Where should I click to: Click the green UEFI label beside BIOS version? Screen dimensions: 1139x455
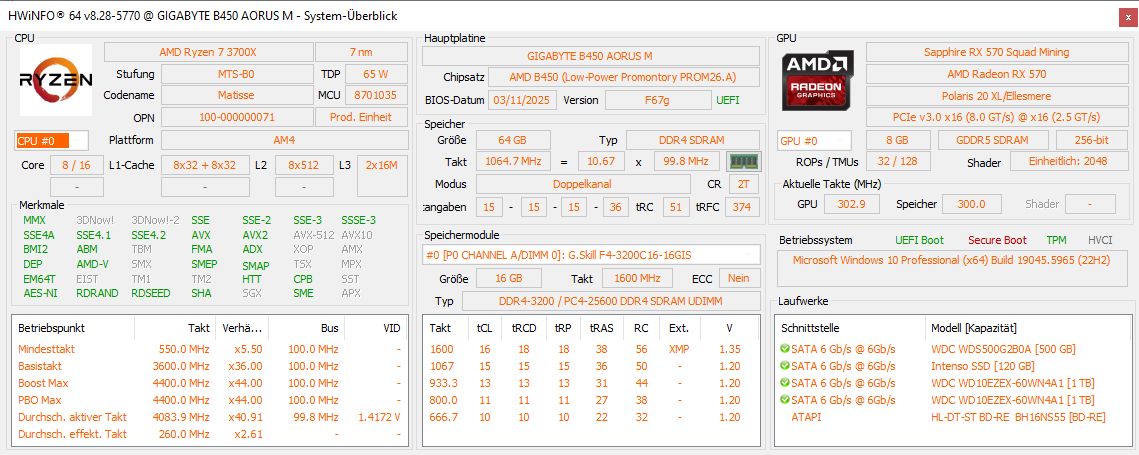[x=728, y=100]
